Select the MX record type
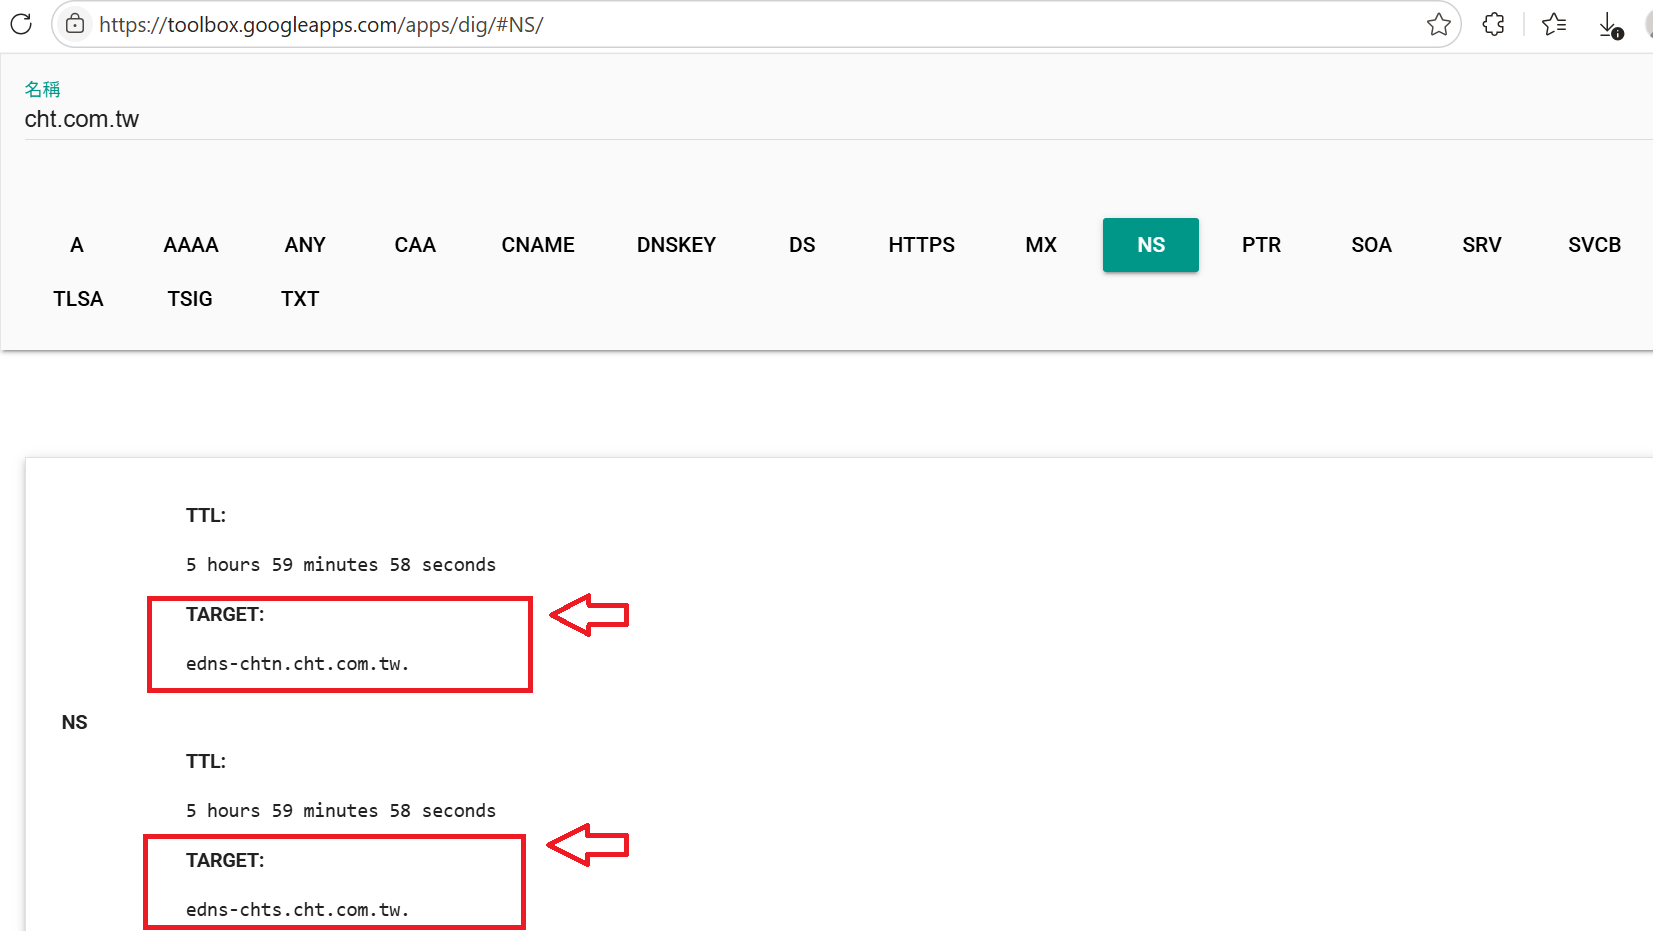1653x931 pixels. click(1041, 245)
